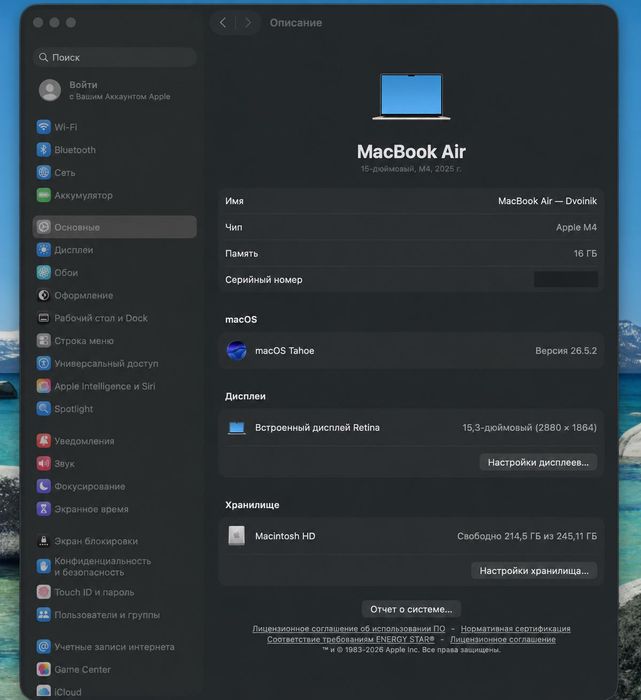Open Дисплеи settings in the sidebar

point(115,250)
